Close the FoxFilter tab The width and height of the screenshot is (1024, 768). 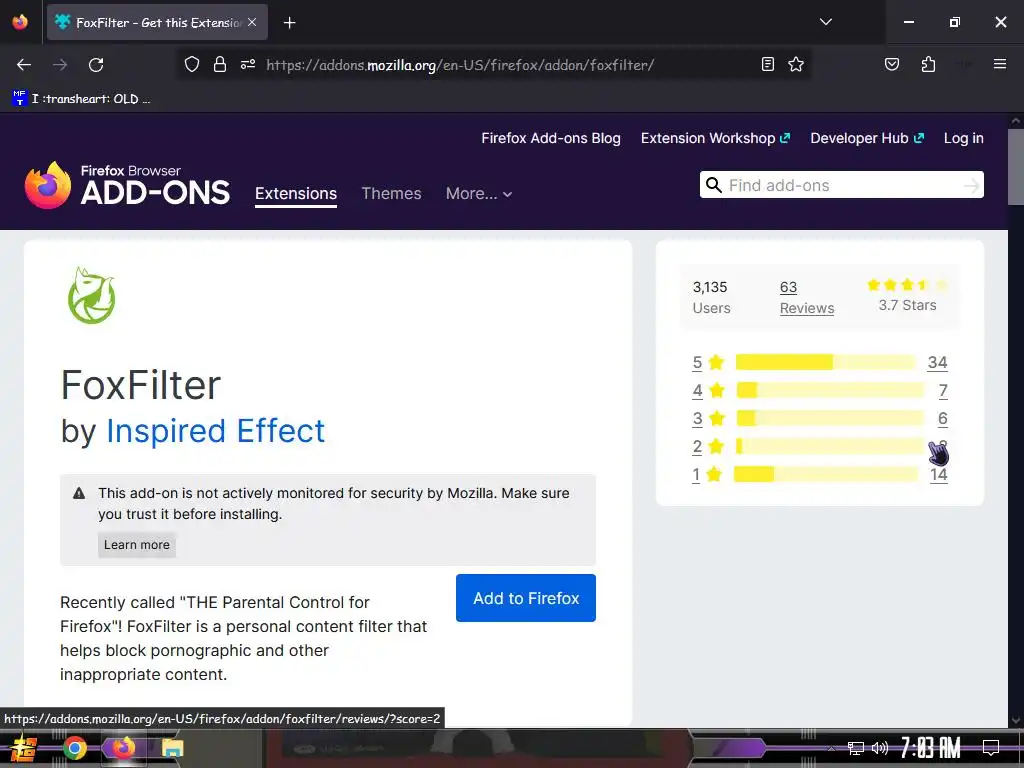[x=252, y=22]
